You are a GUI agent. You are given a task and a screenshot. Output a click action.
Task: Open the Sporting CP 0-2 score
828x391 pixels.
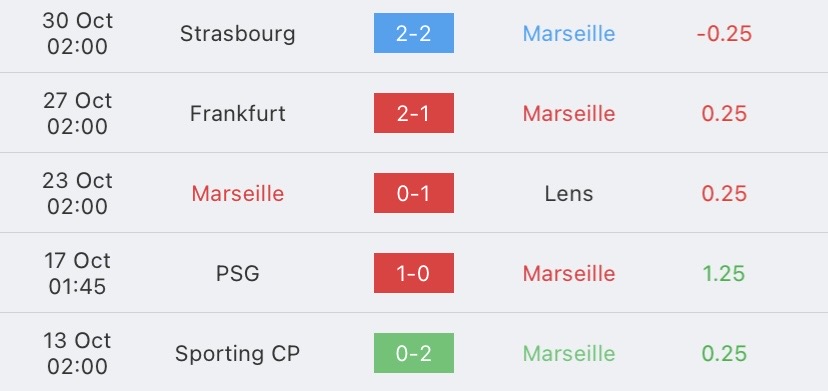coord(413,353)
